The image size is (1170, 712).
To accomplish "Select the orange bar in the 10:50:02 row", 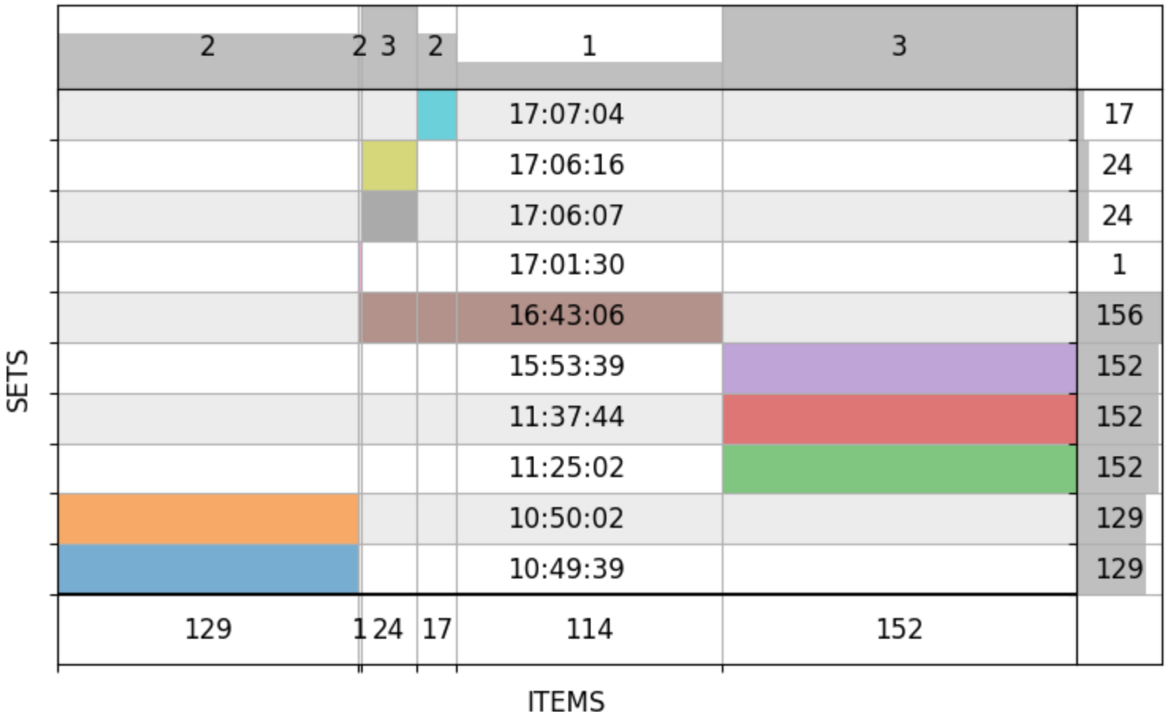I will pyautogui.click(x=208, y=519).
